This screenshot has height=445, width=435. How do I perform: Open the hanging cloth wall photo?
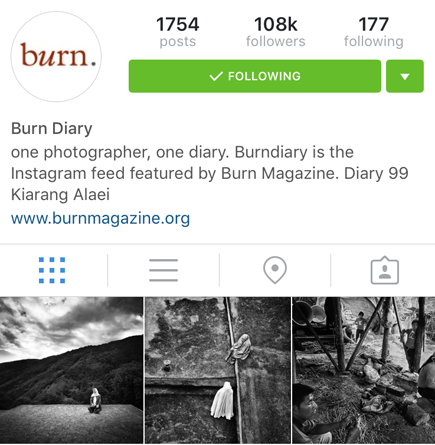[218, 370]
